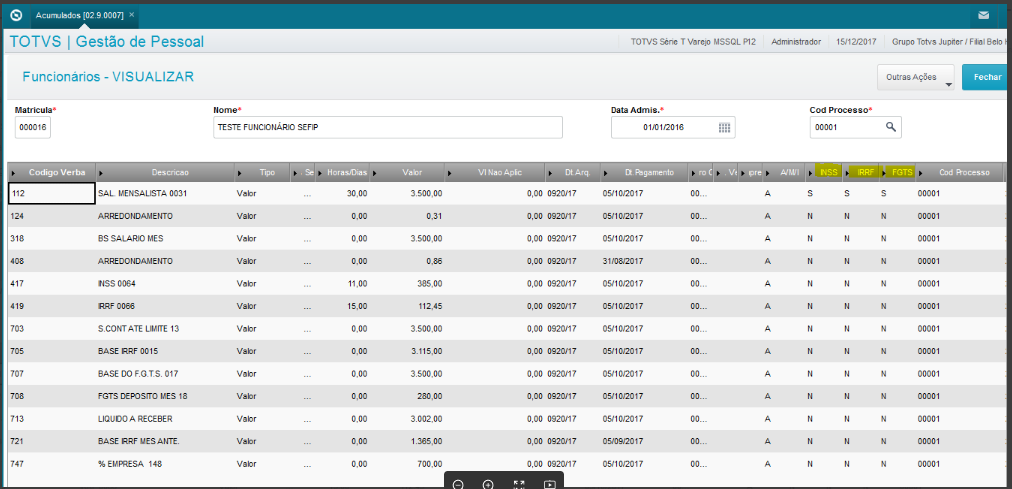
Task: Click the value 280,00 in FGTS DEPOSITO
Action: click(x=429, y=396)
